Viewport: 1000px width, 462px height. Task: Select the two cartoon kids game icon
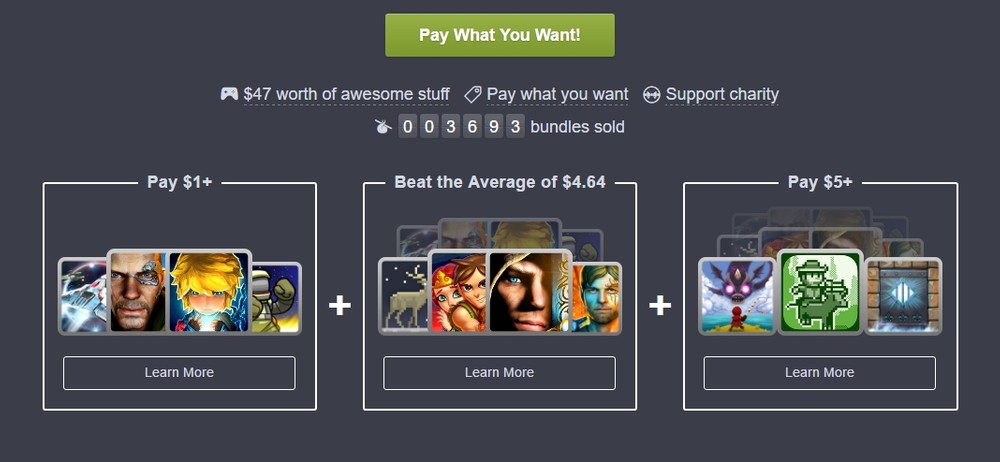459,292
